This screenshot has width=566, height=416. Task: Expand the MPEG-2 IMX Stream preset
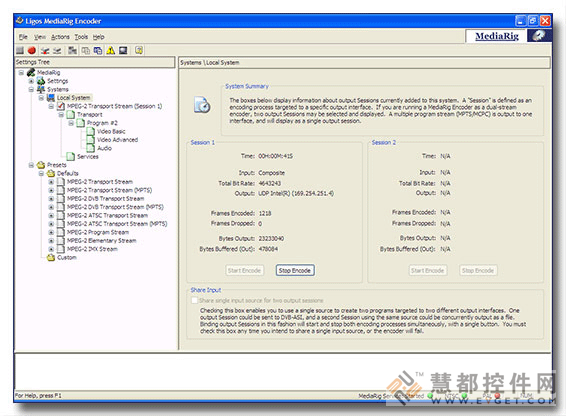[51, 249]
